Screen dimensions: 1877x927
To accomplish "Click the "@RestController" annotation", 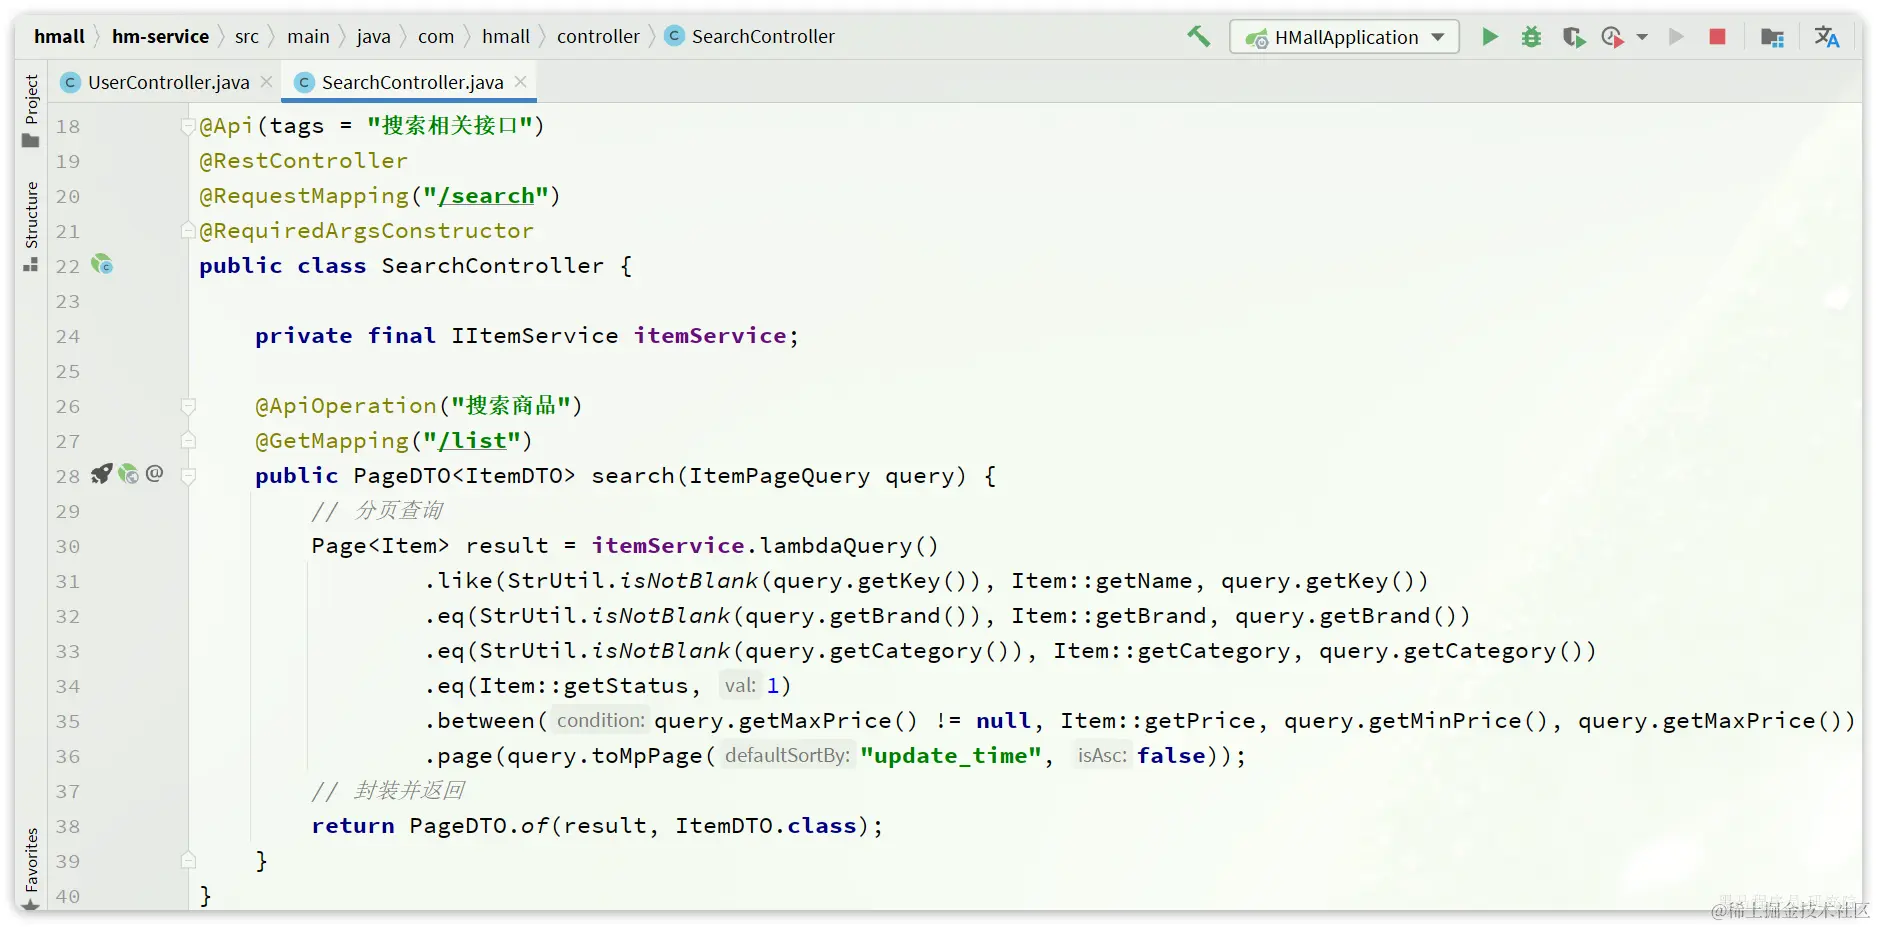I will [x=303, y=161].
